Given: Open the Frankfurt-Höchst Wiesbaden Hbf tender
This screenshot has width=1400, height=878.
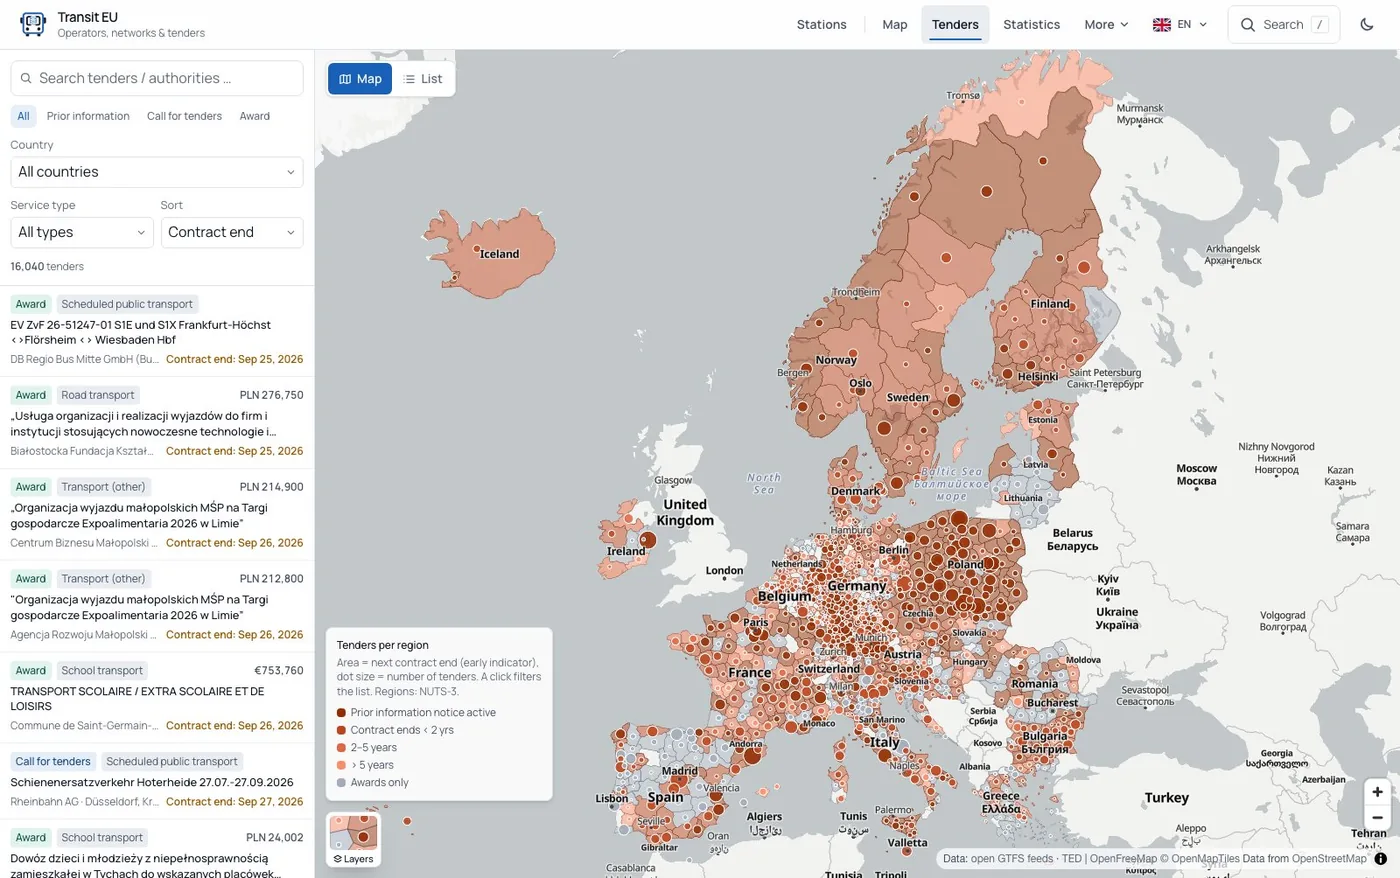Looking at the screenshot, I should (x=157, y=331).
